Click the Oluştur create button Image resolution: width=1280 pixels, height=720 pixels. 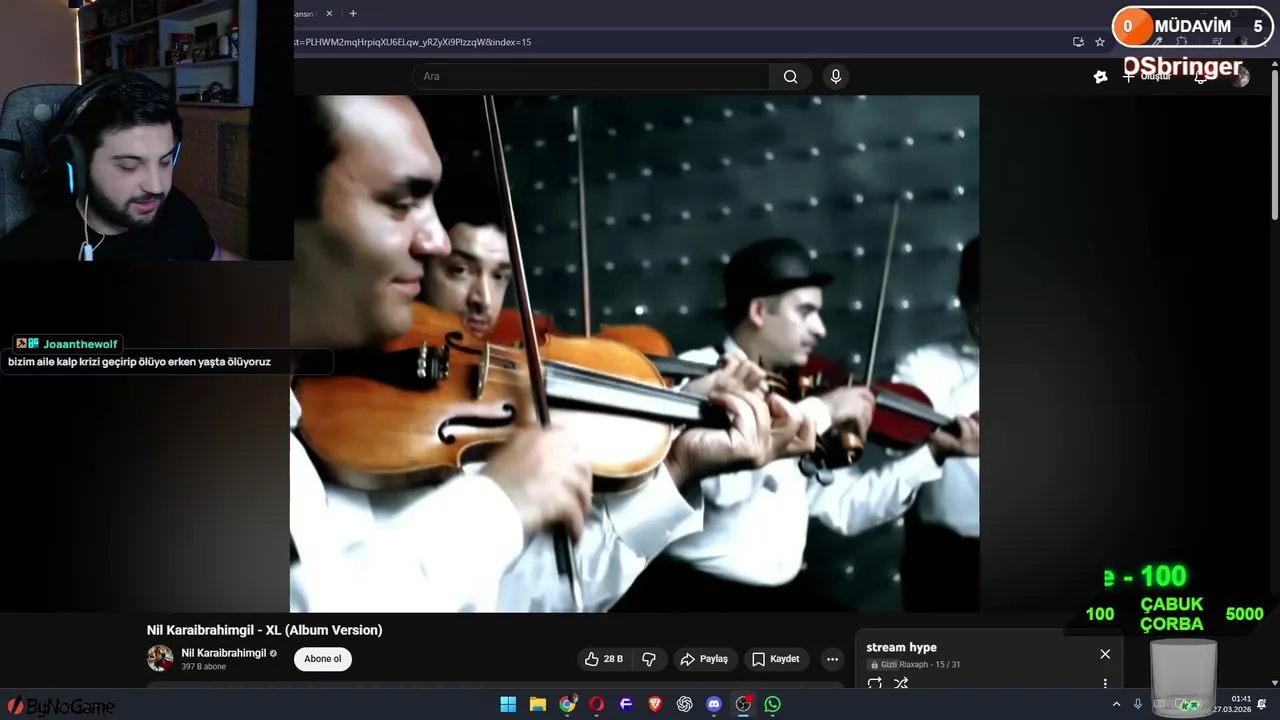coord(1147,77)
